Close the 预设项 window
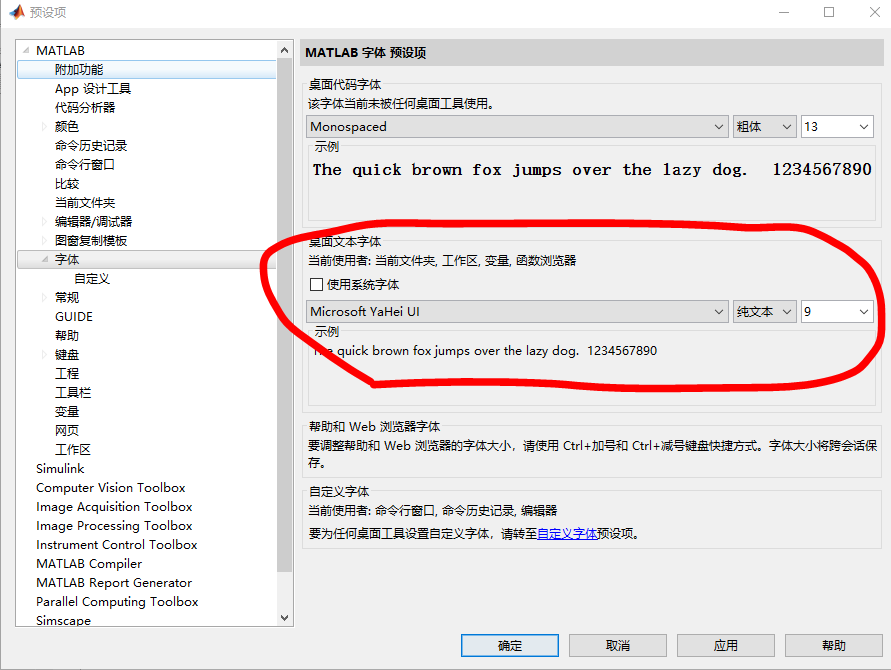Viewport: 891px width, 670px height. 875,12
